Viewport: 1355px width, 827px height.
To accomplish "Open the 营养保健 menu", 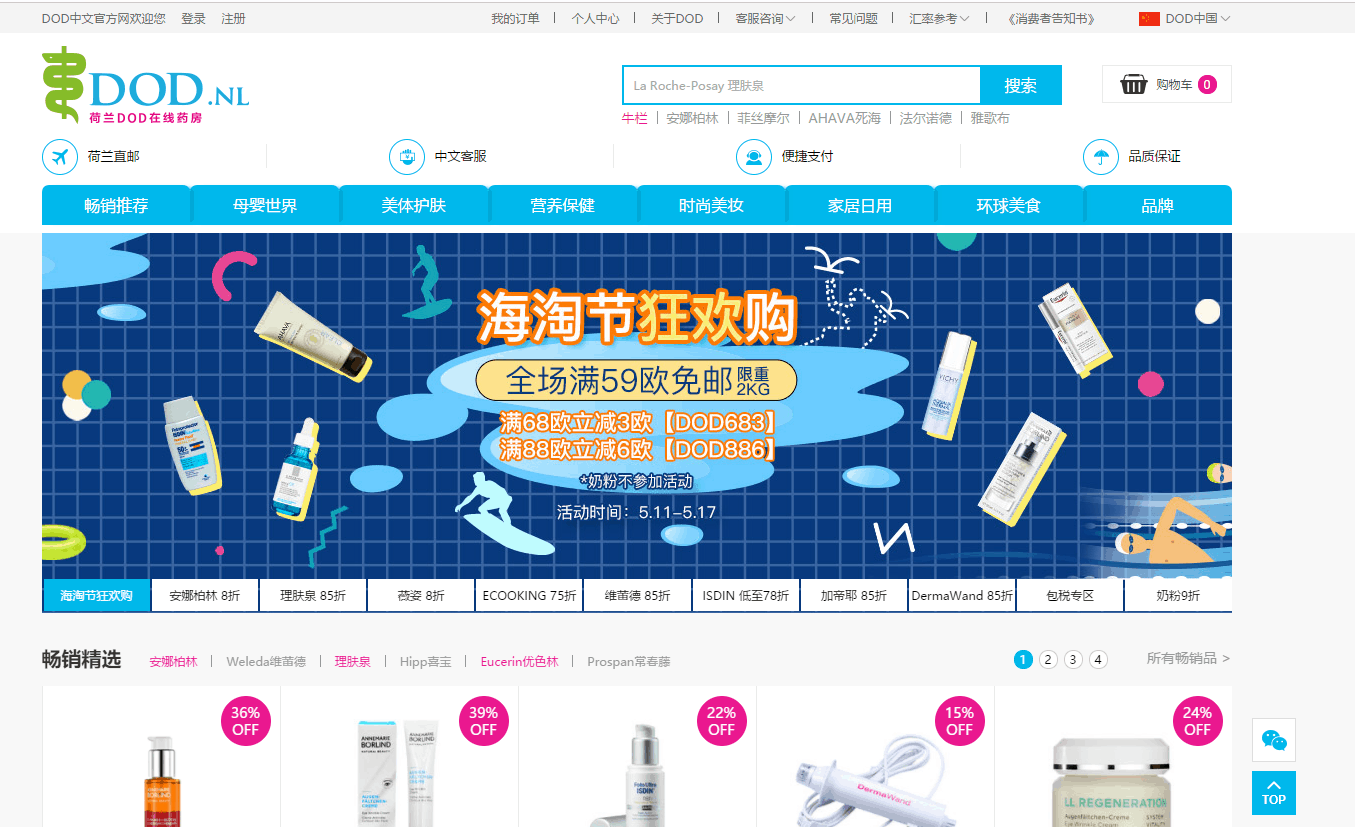I will [x=563, y=206].
